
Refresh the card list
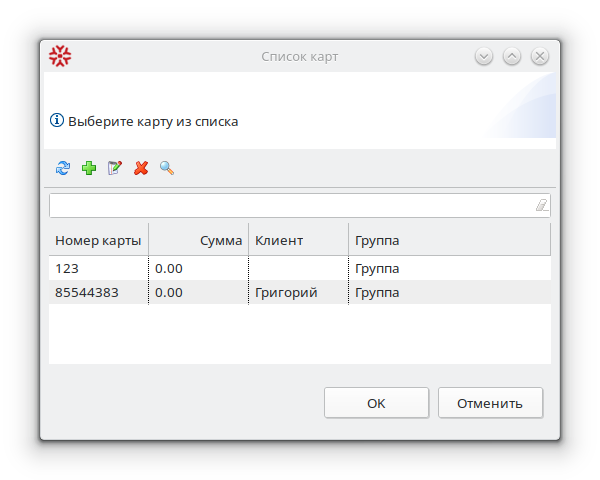(63, 168)
